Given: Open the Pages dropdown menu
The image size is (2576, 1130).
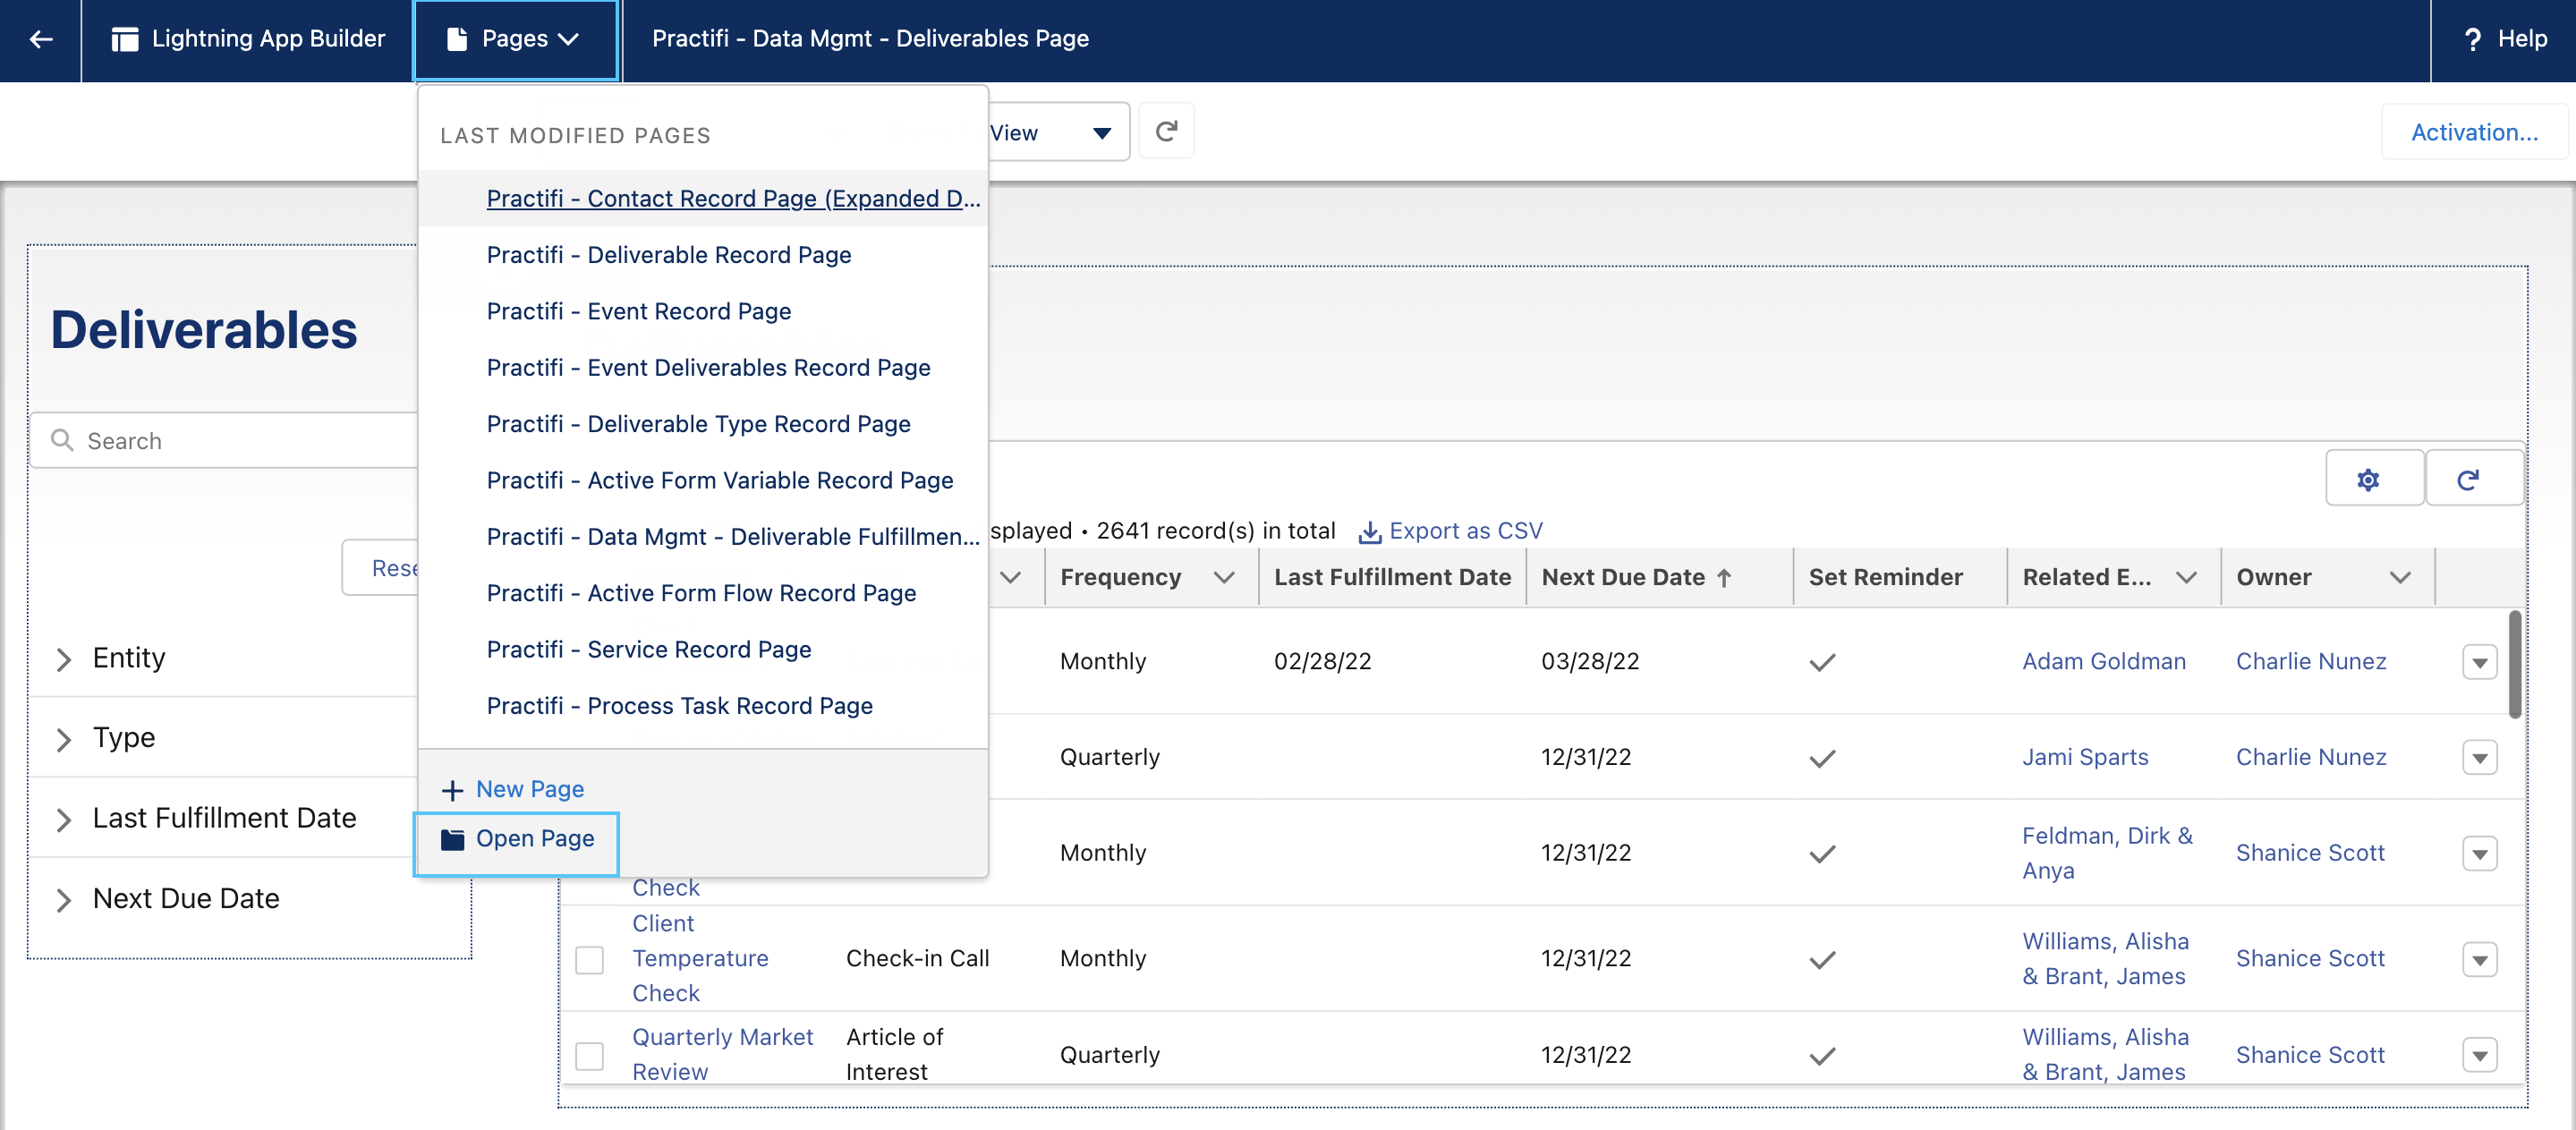Looking at the screenshot, I should [x=516, y=39].
